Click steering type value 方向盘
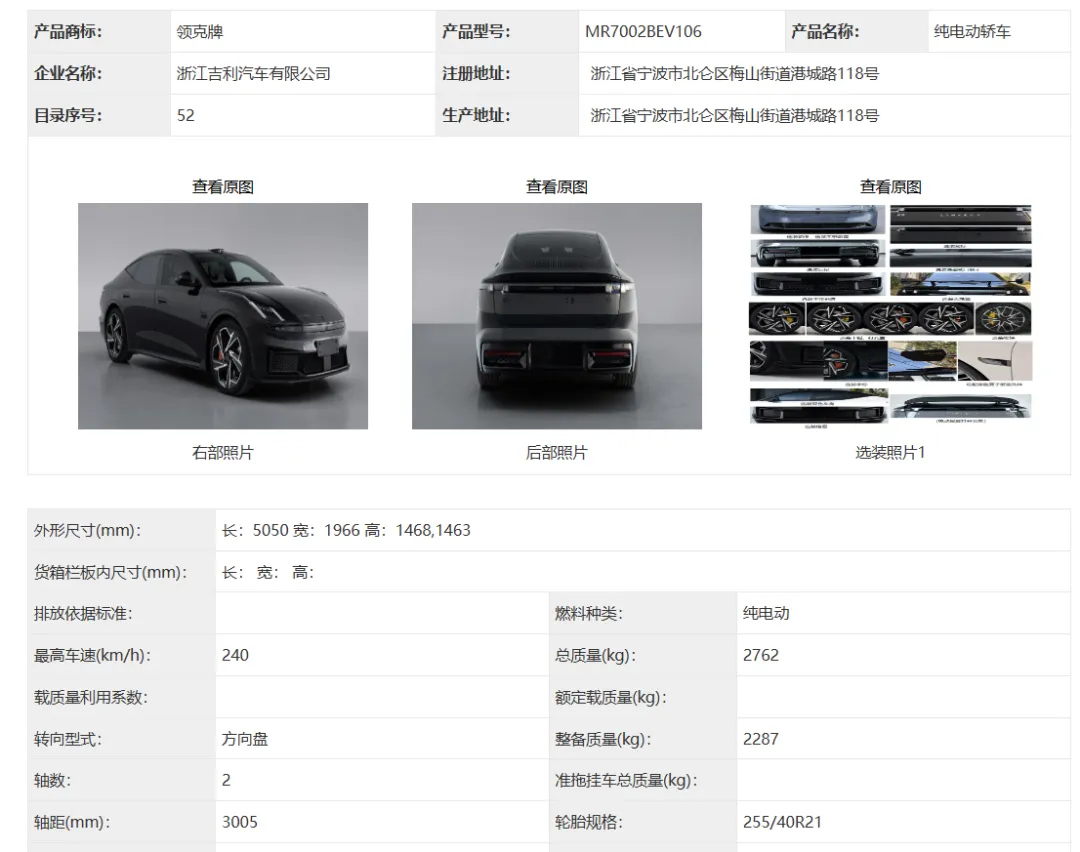Screen dimensions: 1080x852 pyautogui.click(x=245, y=740)
